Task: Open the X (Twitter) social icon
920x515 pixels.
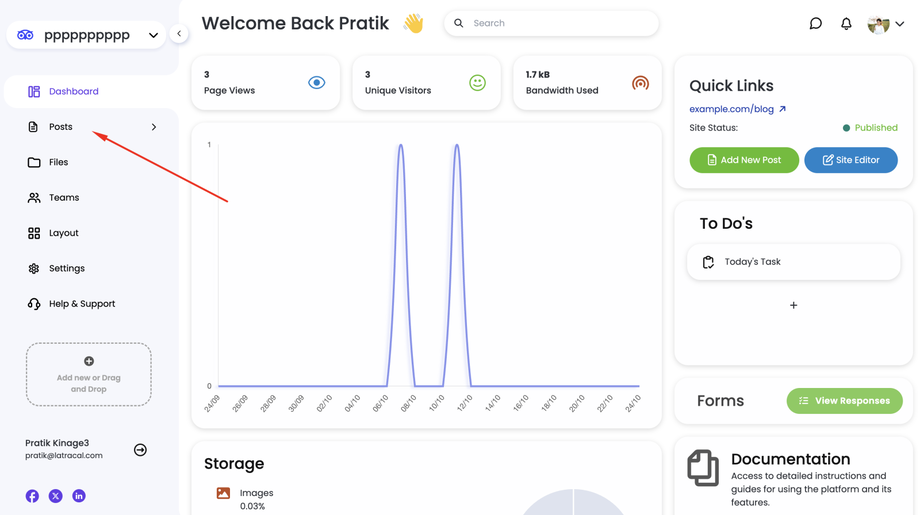Action: [56, 496]
